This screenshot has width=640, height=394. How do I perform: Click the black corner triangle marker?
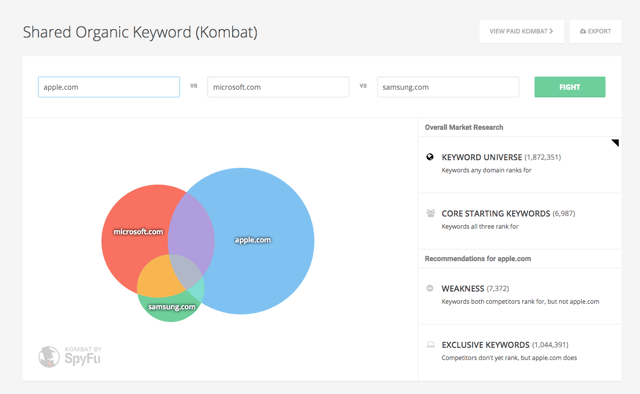[x=616, y=142]
